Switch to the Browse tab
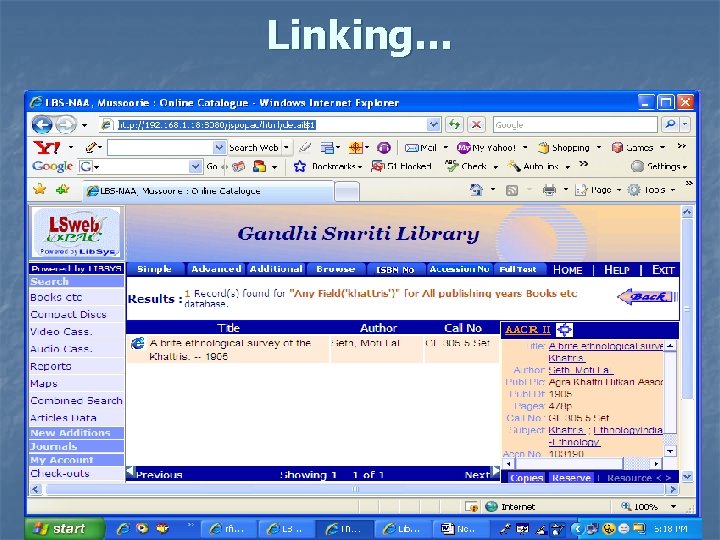This screenshot has height=540, width=720. point(336,269)
